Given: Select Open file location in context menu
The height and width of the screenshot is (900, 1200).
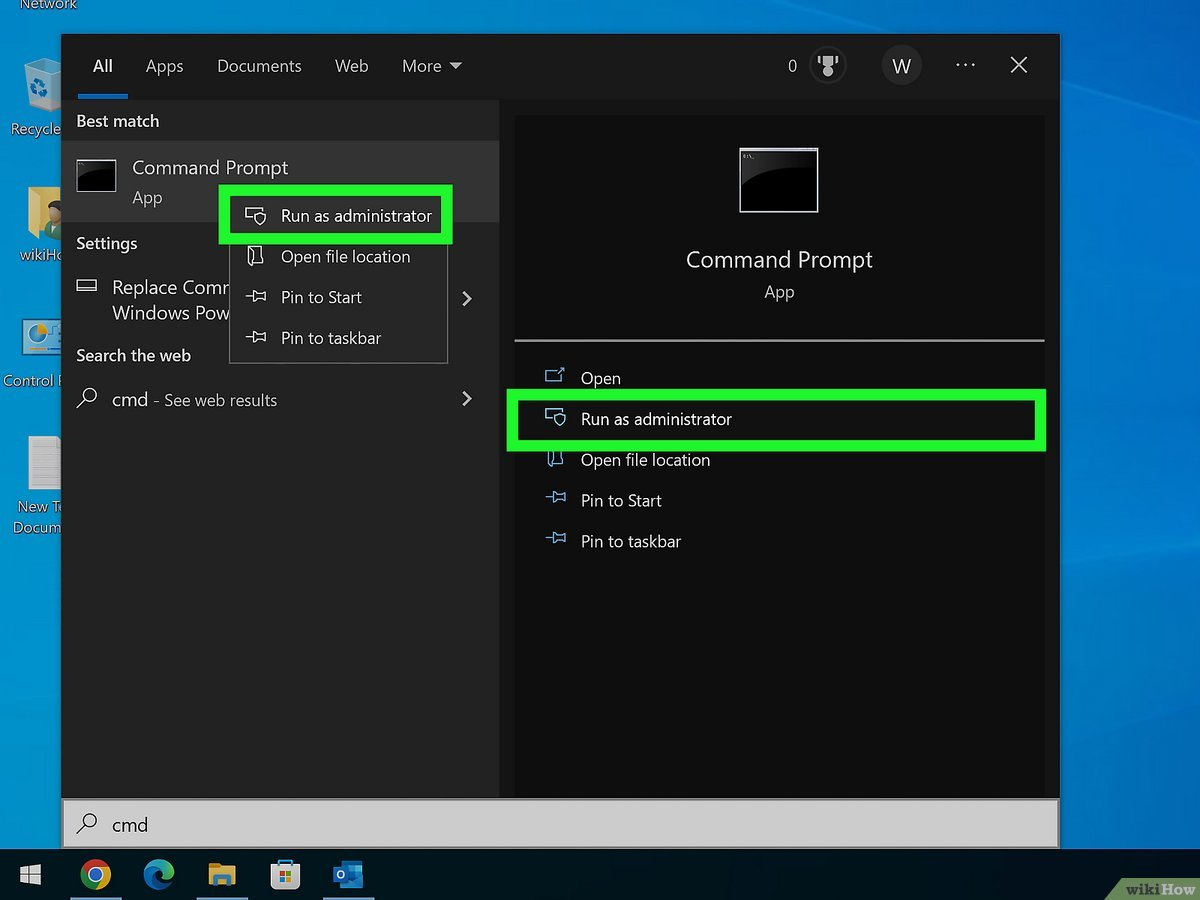Looking at the screenshot, I should [345, 257].
